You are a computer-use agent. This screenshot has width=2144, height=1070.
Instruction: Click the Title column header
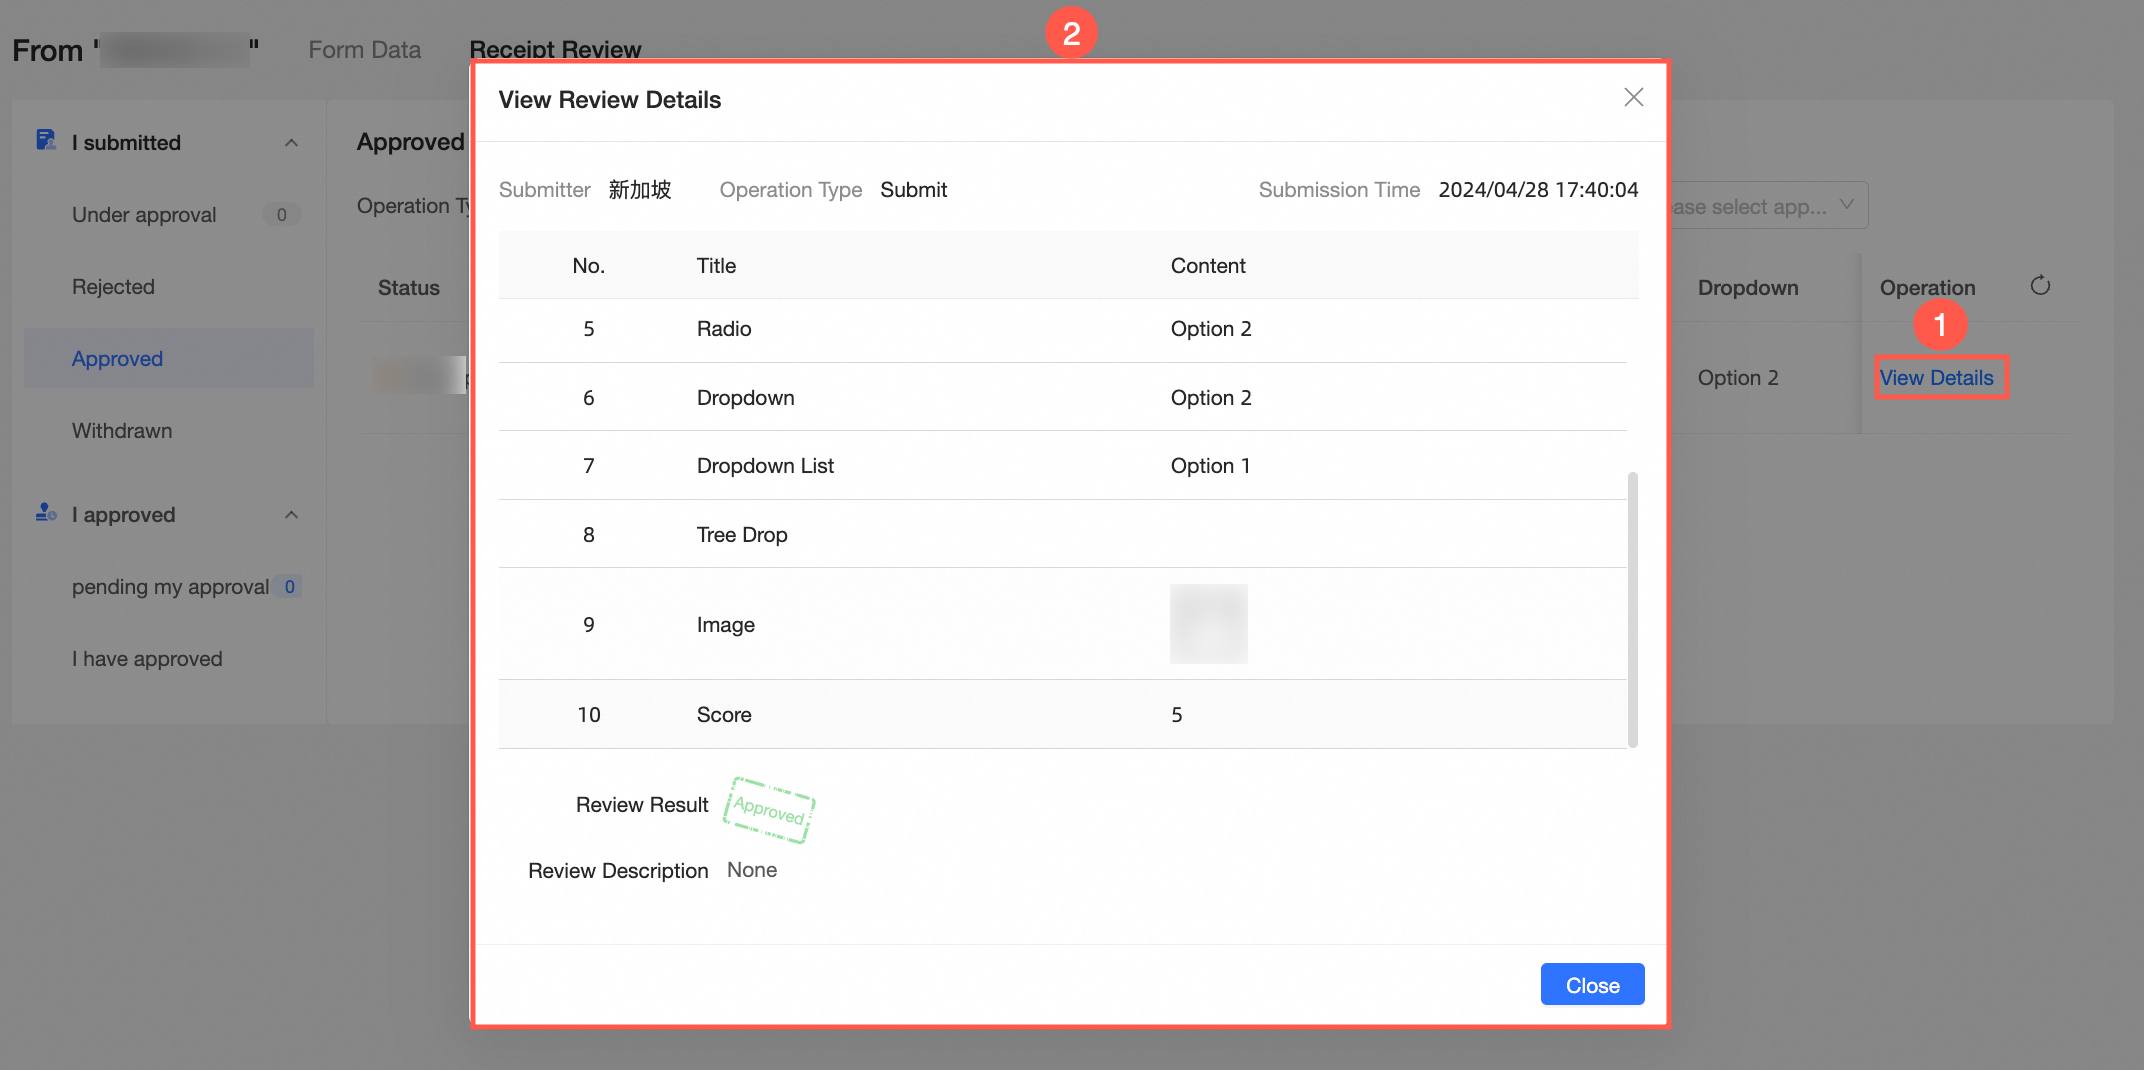click(x=716, y=266)
